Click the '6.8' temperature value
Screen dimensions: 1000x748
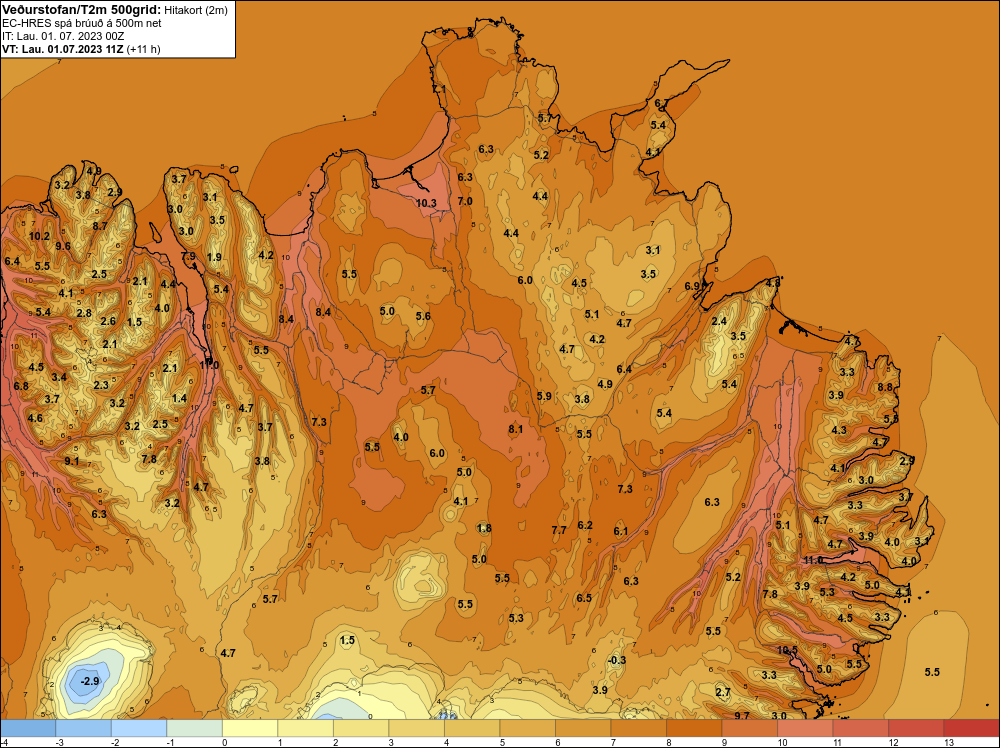(x=20, y=386)
